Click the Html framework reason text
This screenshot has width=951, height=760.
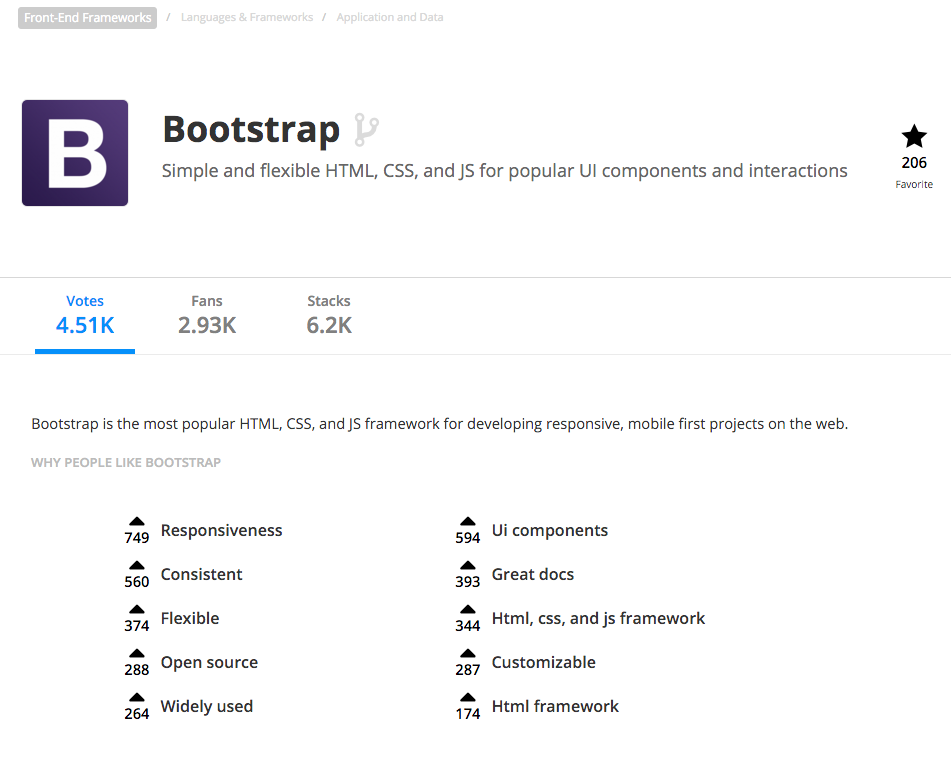[x=555, y=706]
